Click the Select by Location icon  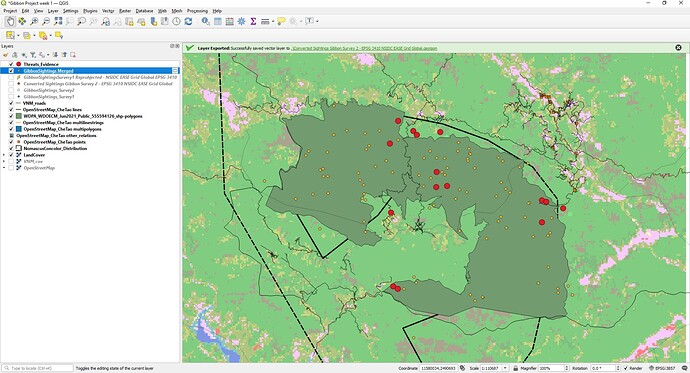coord(59,35)
